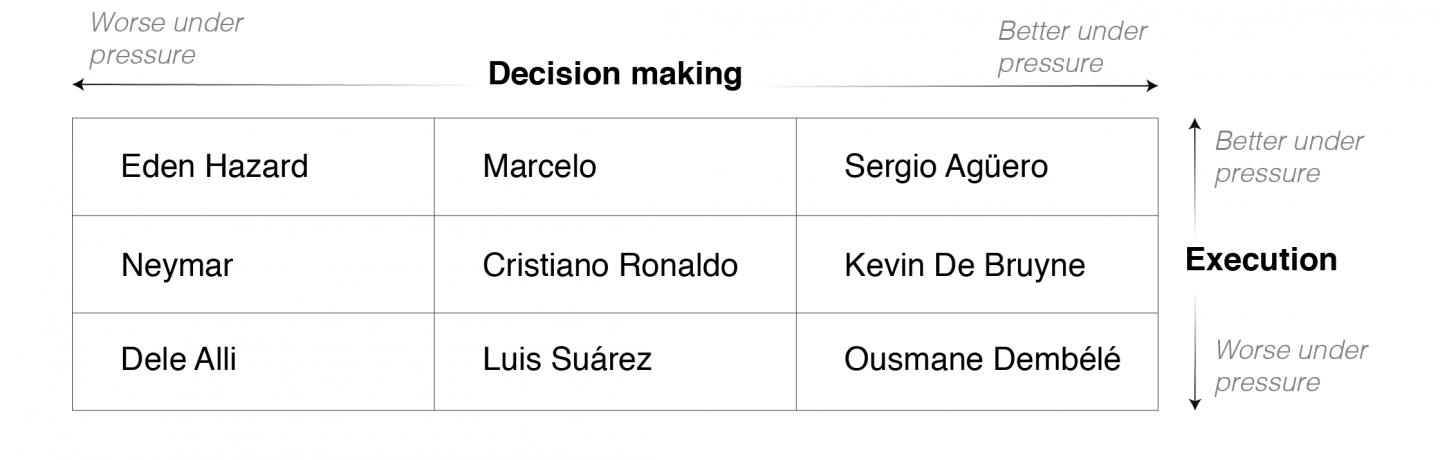
Task: Select the Neymar cell
Action: 176,265
